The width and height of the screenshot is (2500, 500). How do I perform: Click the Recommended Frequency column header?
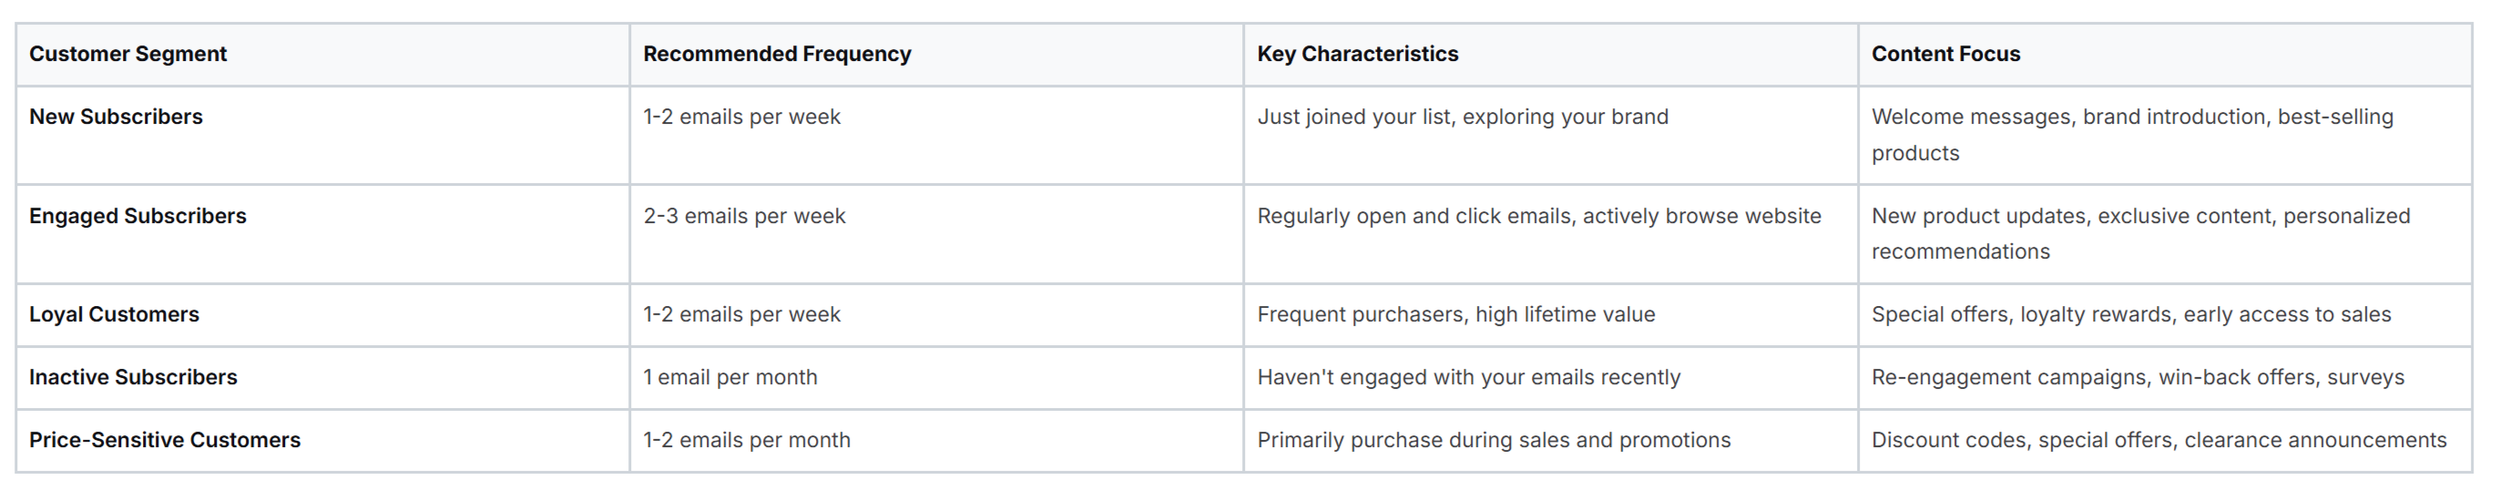[x=777, y=54]
